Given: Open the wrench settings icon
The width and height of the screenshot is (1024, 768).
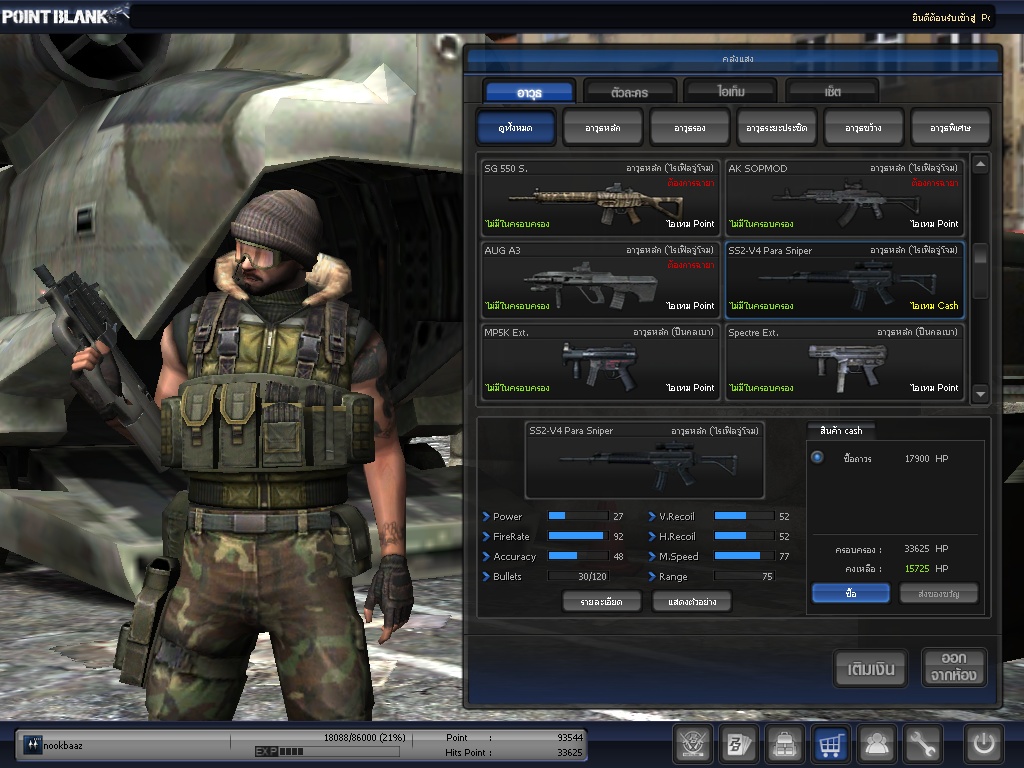Looking at the screenshot, I should pyautogui.click(x=922, y=743).
